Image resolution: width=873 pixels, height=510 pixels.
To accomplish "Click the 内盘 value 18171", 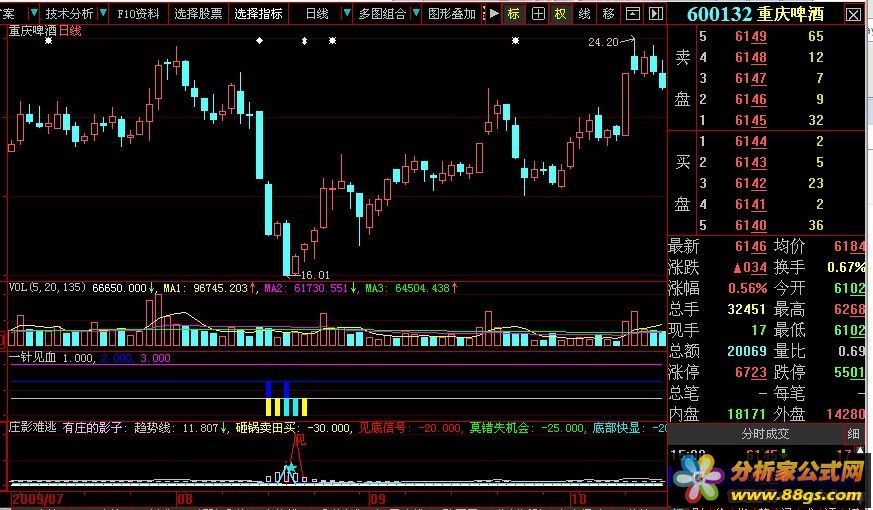I will click(x=747, y=414).
